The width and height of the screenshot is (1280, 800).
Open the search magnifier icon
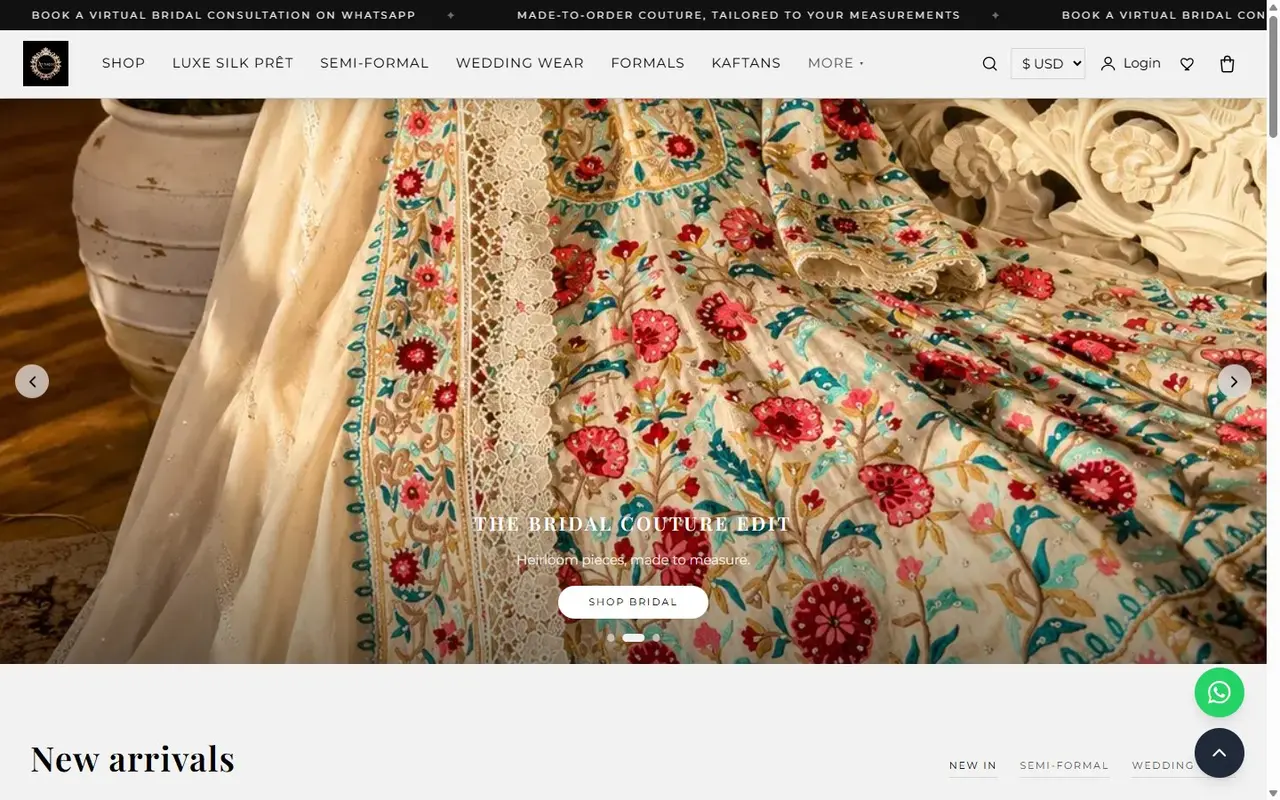point(990,64)
